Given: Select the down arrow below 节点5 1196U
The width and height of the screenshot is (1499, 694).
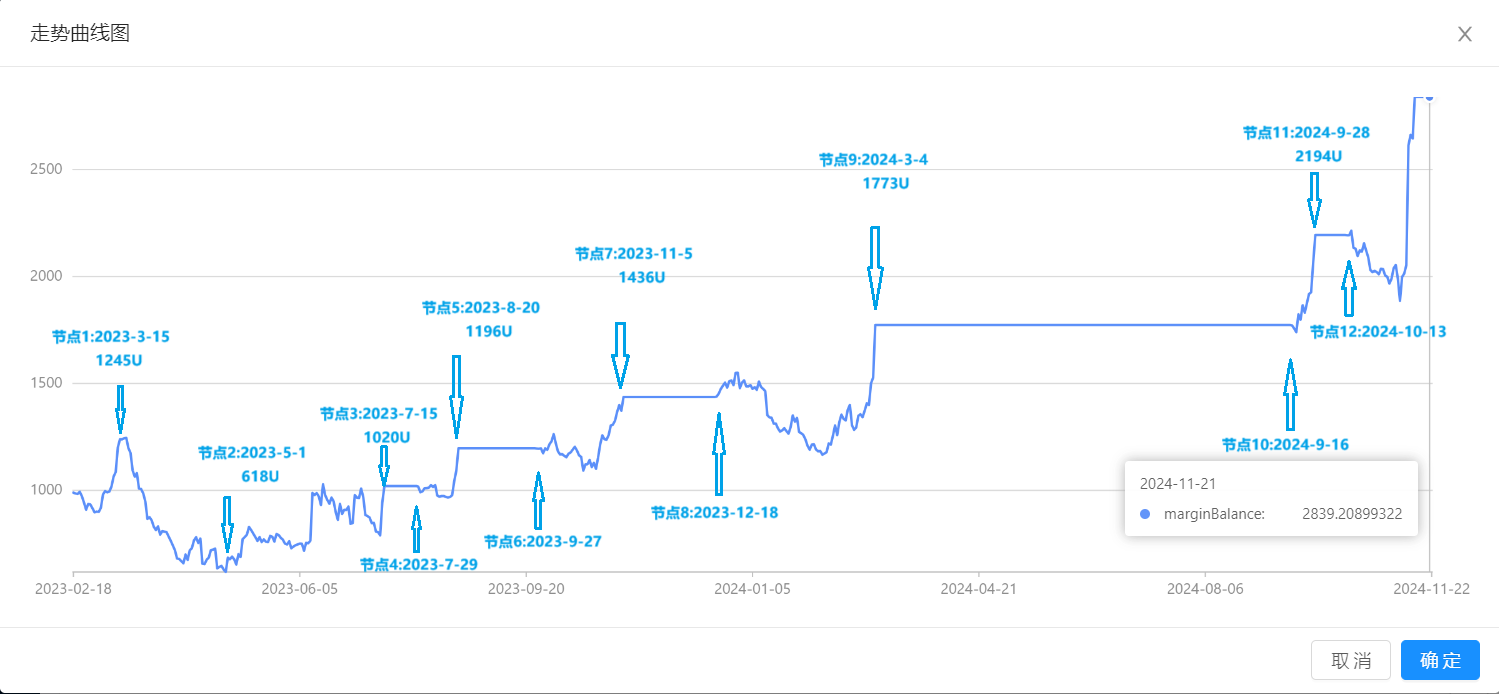Looking at the screenshot, I should (x=456, y=396).
